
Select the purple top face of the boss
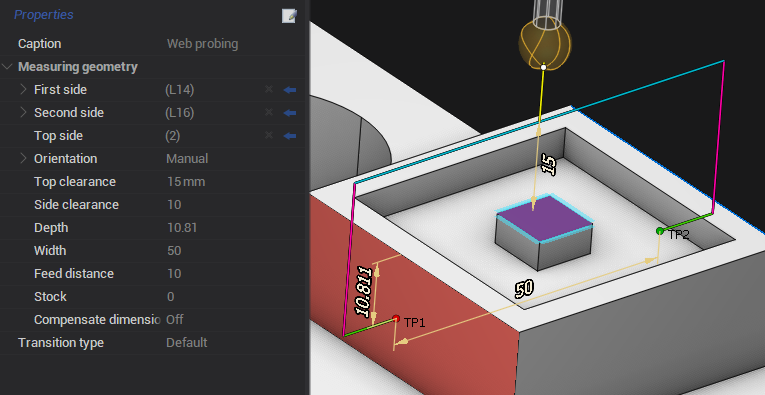544,217
